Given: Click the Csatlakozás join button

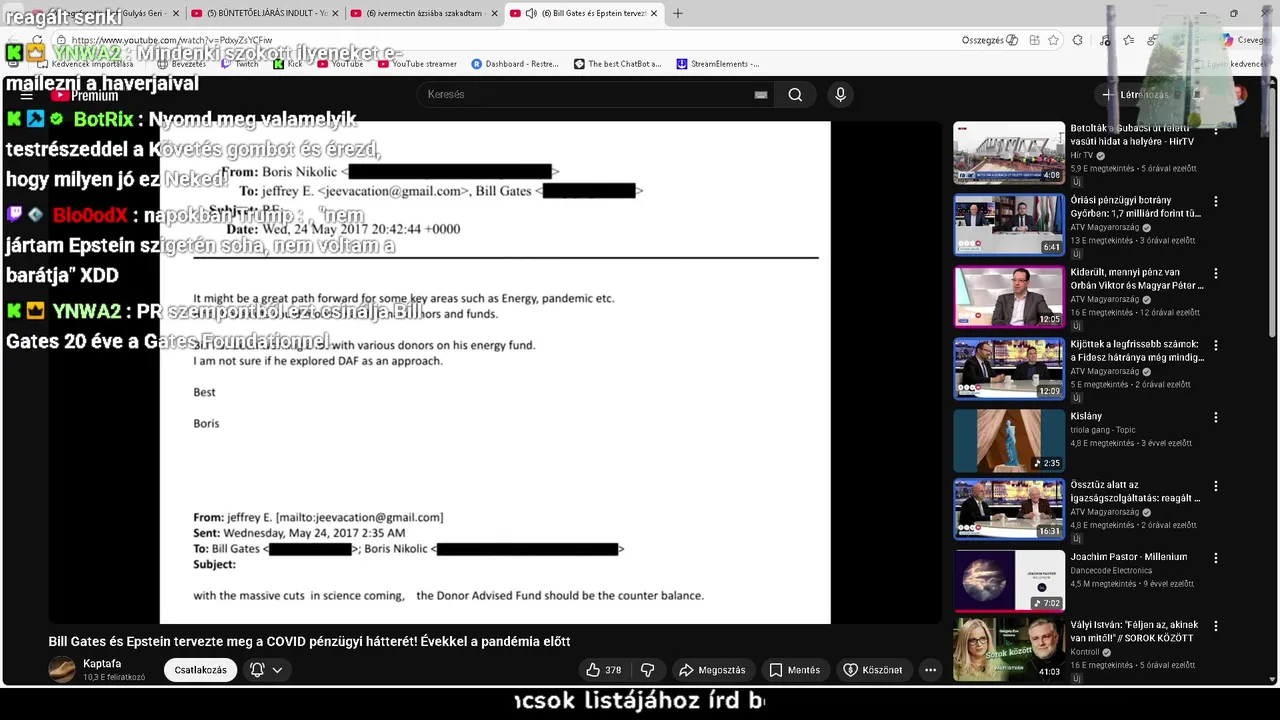Looking at the screenshot, I should 201,670.
